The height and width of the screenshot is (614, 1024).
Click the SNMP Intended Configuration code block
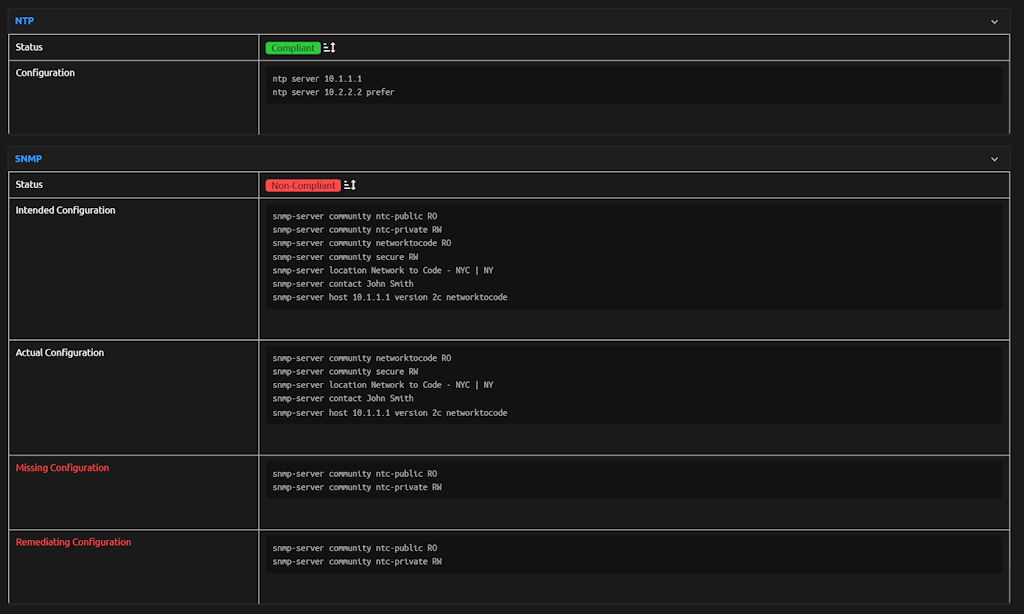[x=633, y=257]
